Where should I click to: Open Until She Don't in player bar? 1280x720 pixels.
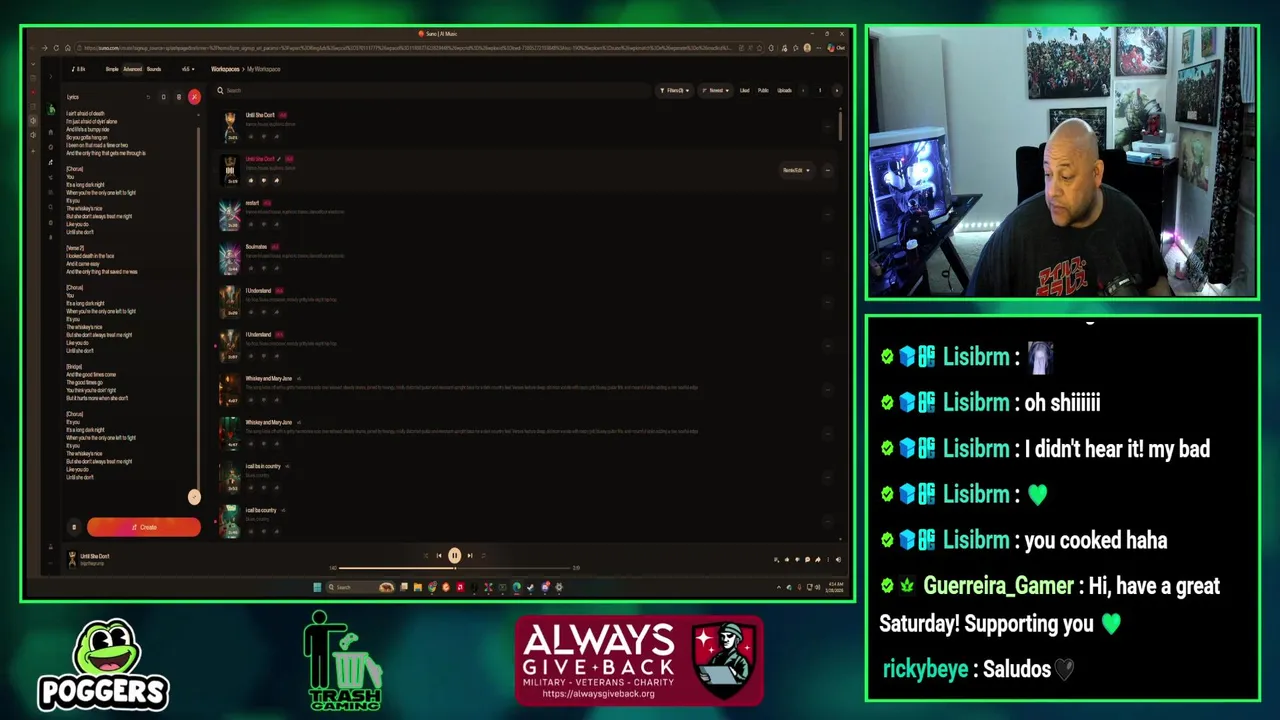(x=94, y=556)
